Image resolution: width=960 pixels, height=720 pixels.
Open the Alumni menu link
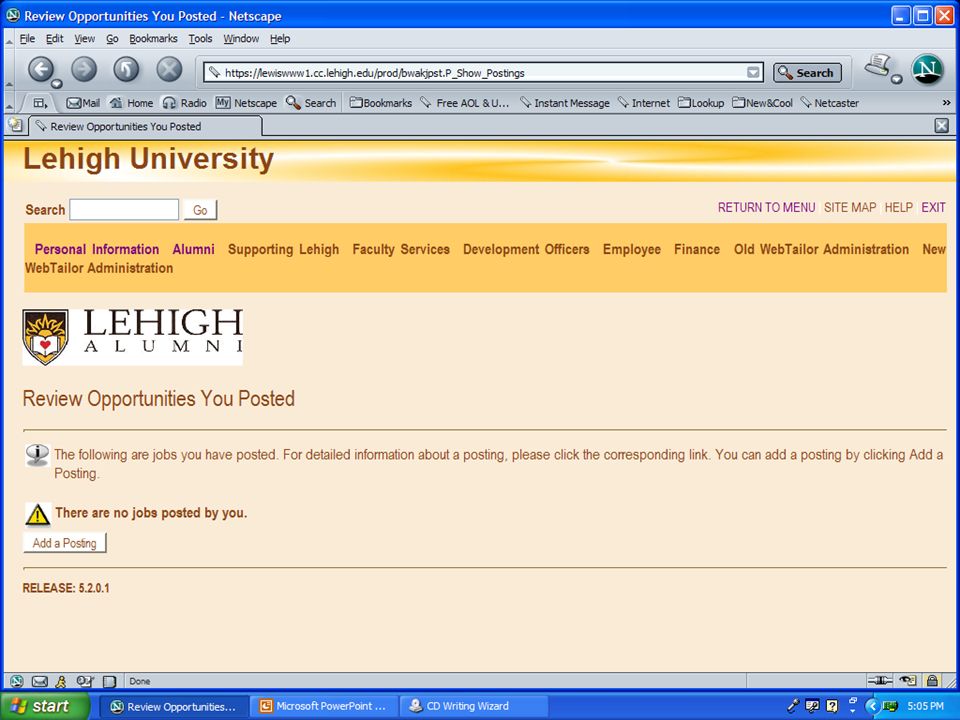193,249
